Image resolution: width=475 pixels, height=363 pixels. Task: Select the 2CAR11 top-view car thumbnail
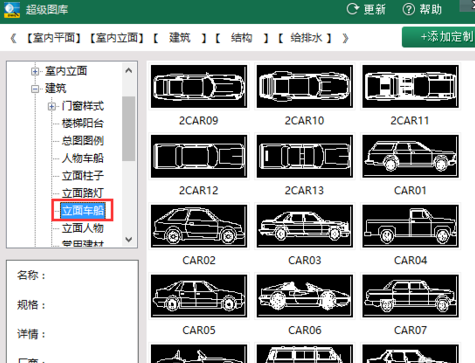pyautogui.click(x=411, y=86)
